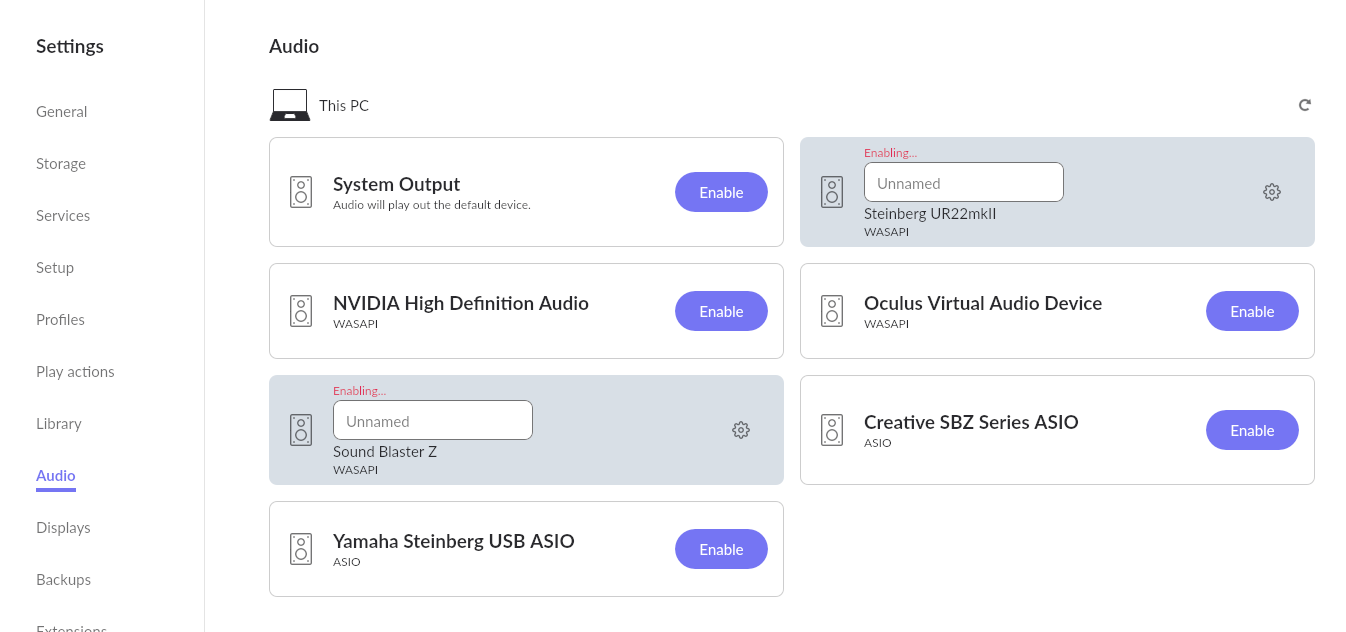Viewport: 1346px width, 632px height.
Task: Click the System Output device title
Action: 397,185
